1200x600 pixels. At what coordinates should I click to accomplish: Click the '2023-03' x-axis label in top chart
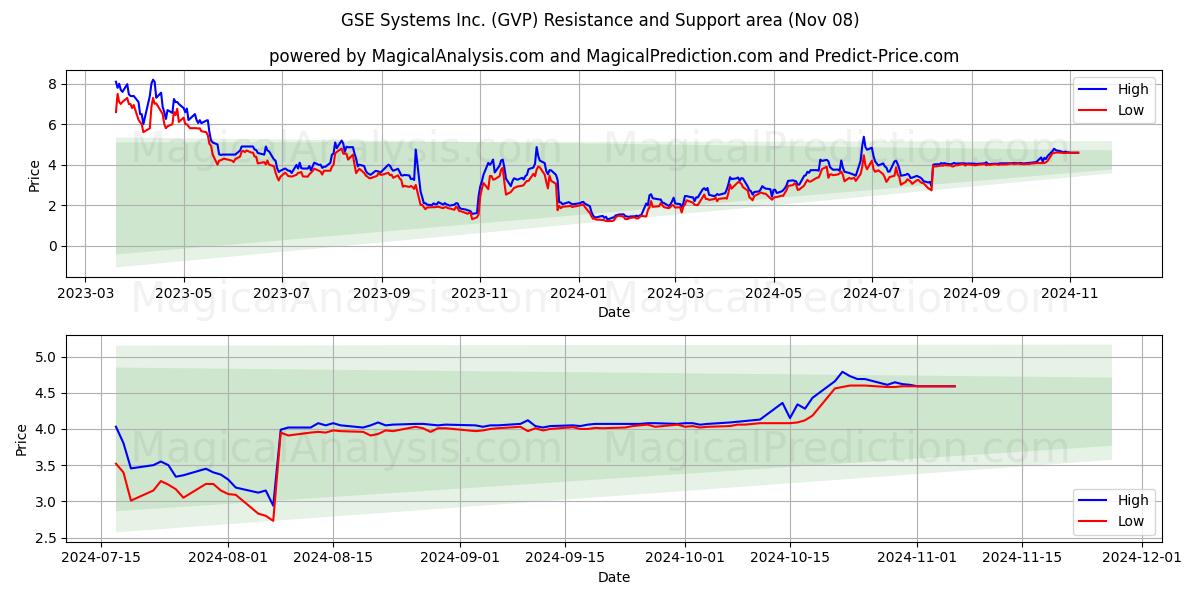[85, 294]
